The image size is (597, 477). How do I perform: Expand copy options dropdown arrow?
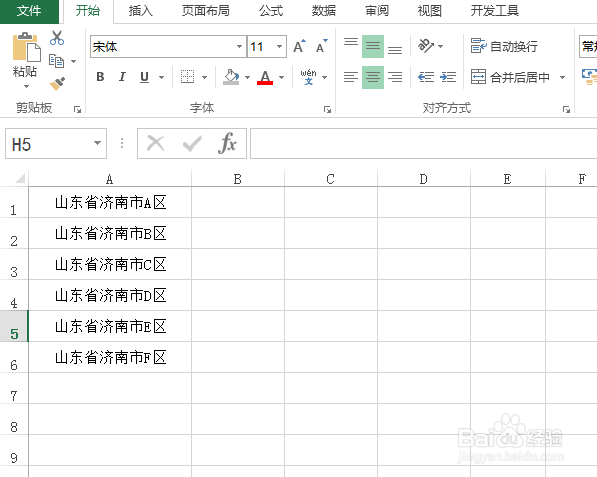coord(73,61)
